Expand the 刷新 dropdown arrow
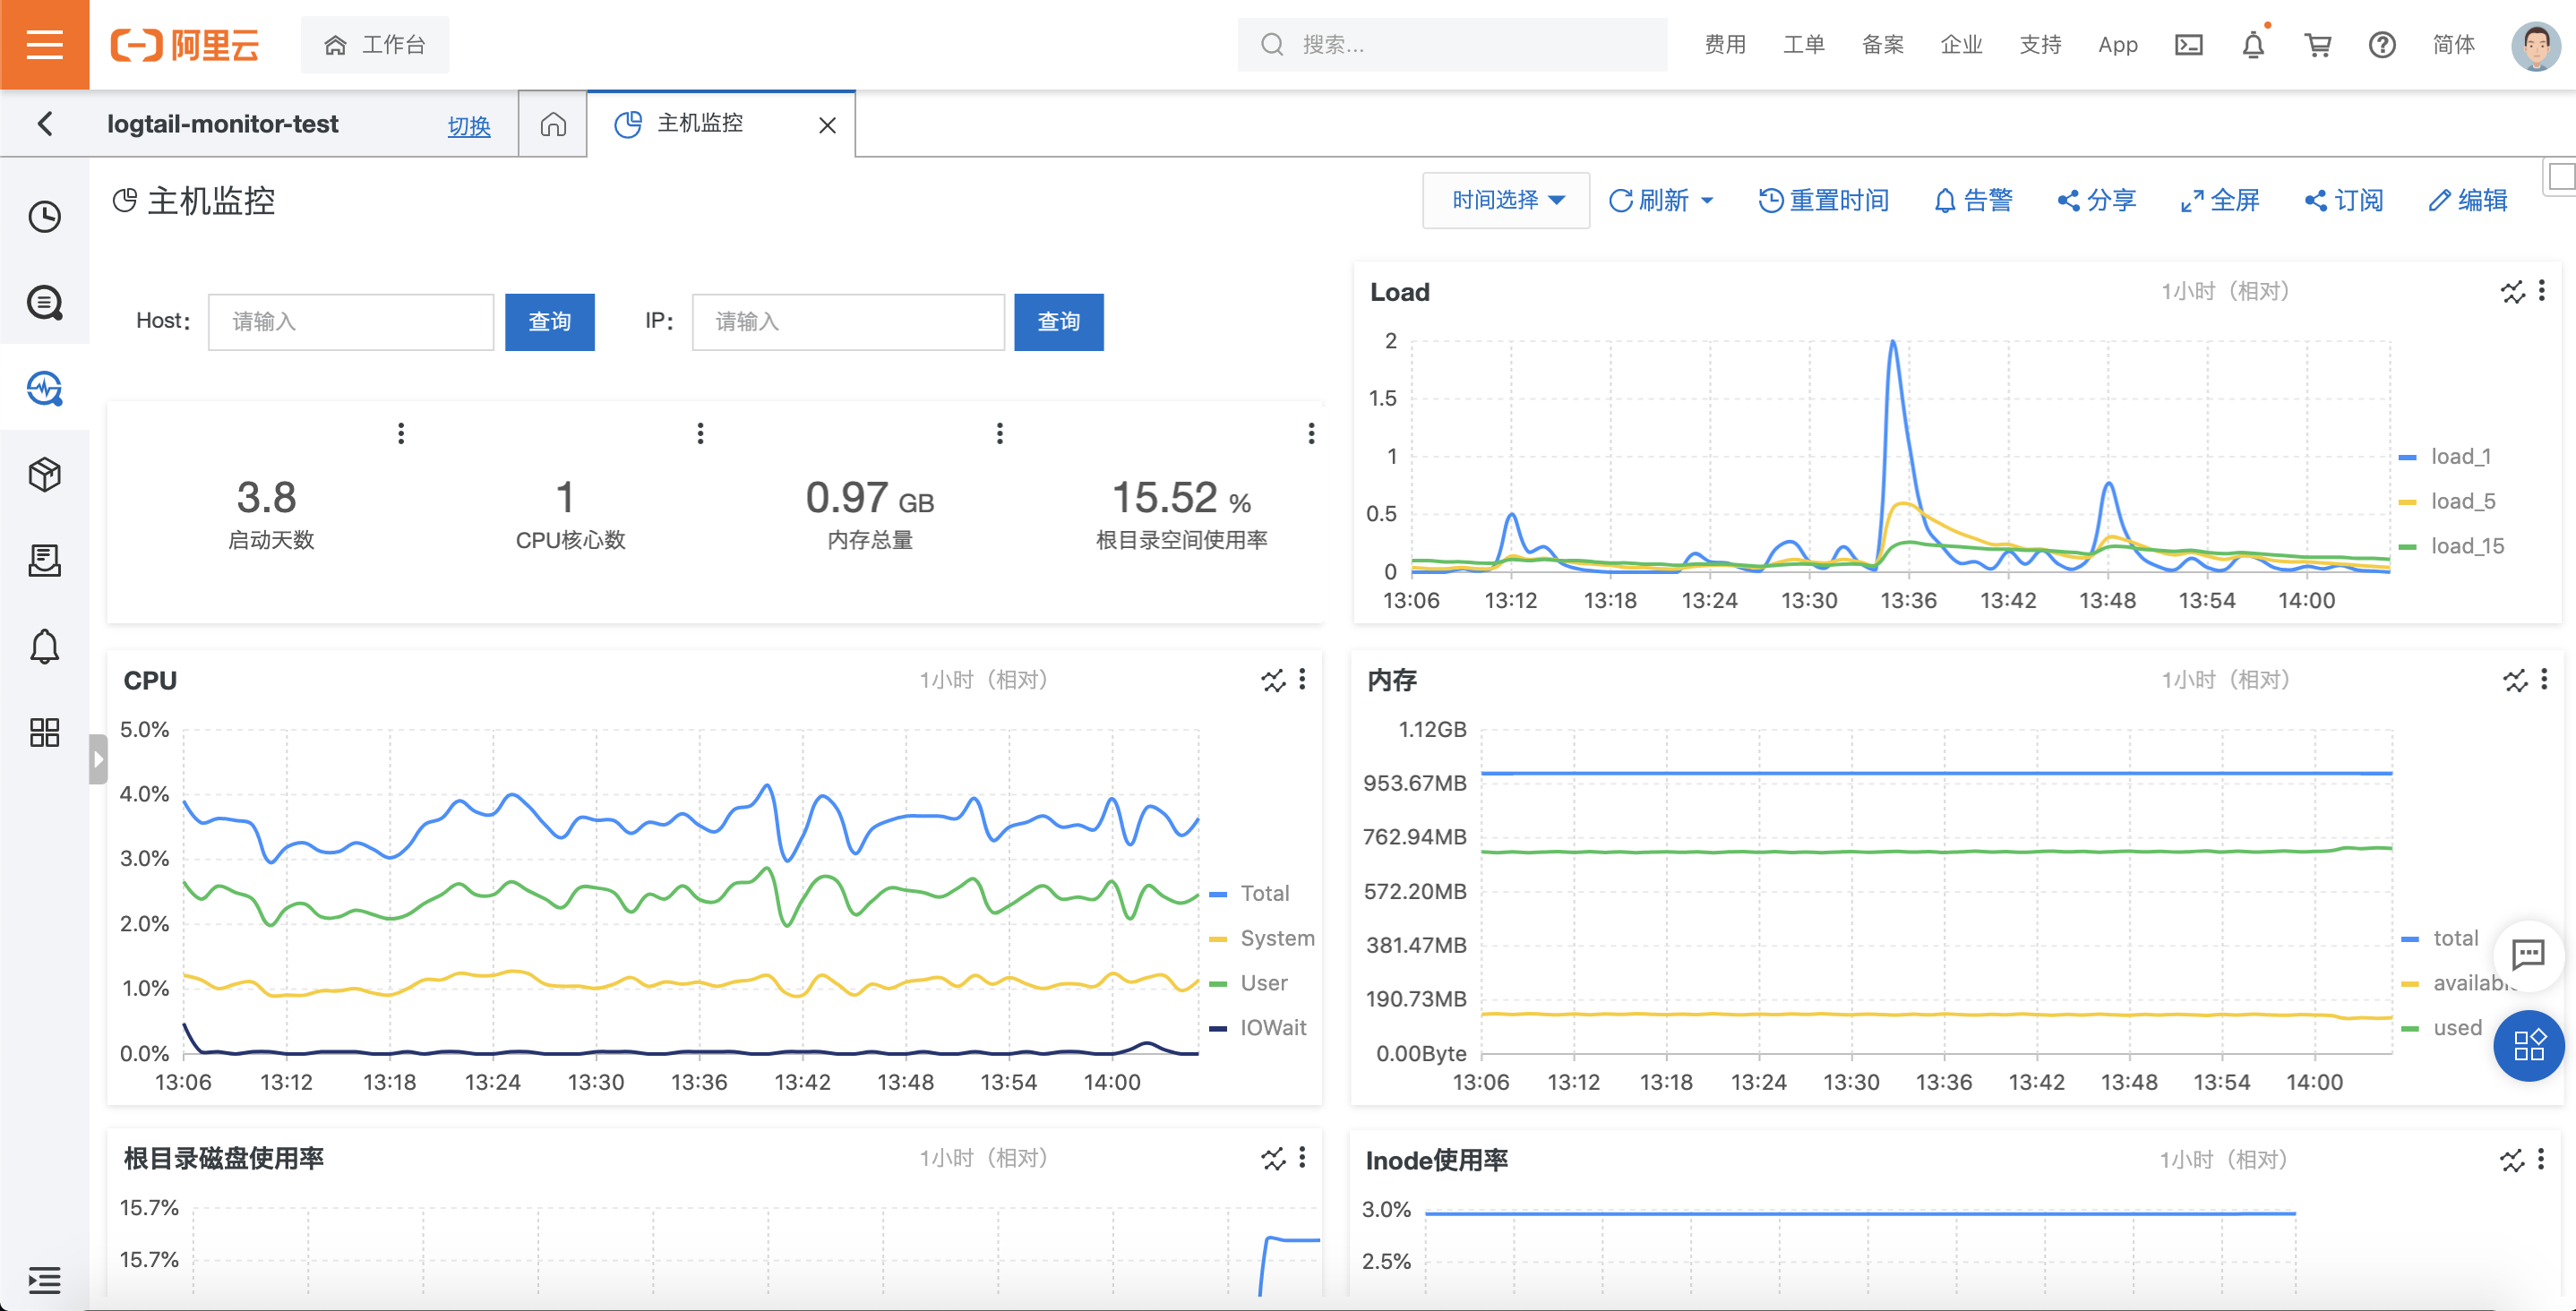The width and height of the screenshot is (2576, 1311). 1707,200
